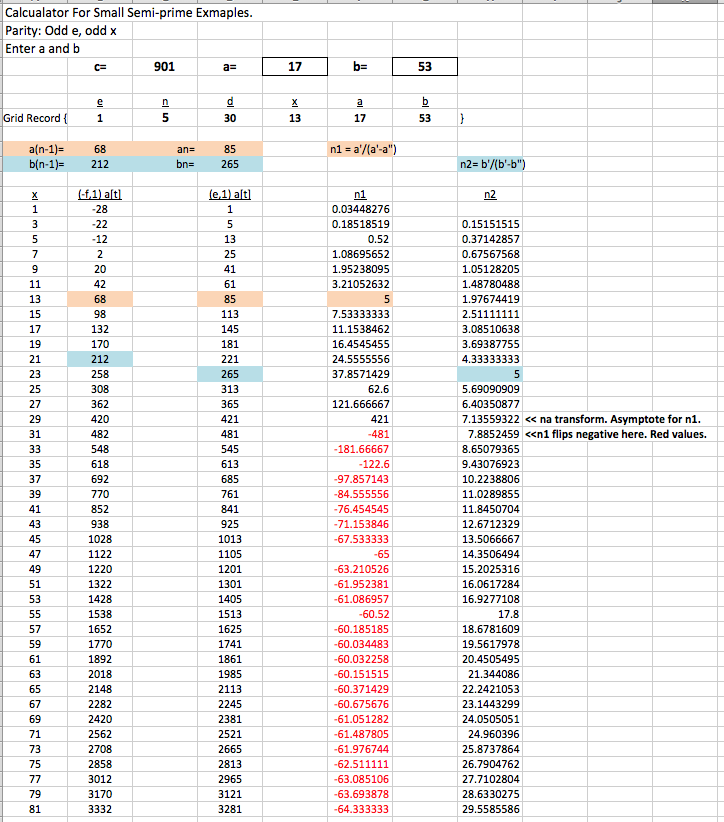
Task: Click the orange highlighted cell 68 in row x=13
Action: pyautogui.click(x=100, y=299)
